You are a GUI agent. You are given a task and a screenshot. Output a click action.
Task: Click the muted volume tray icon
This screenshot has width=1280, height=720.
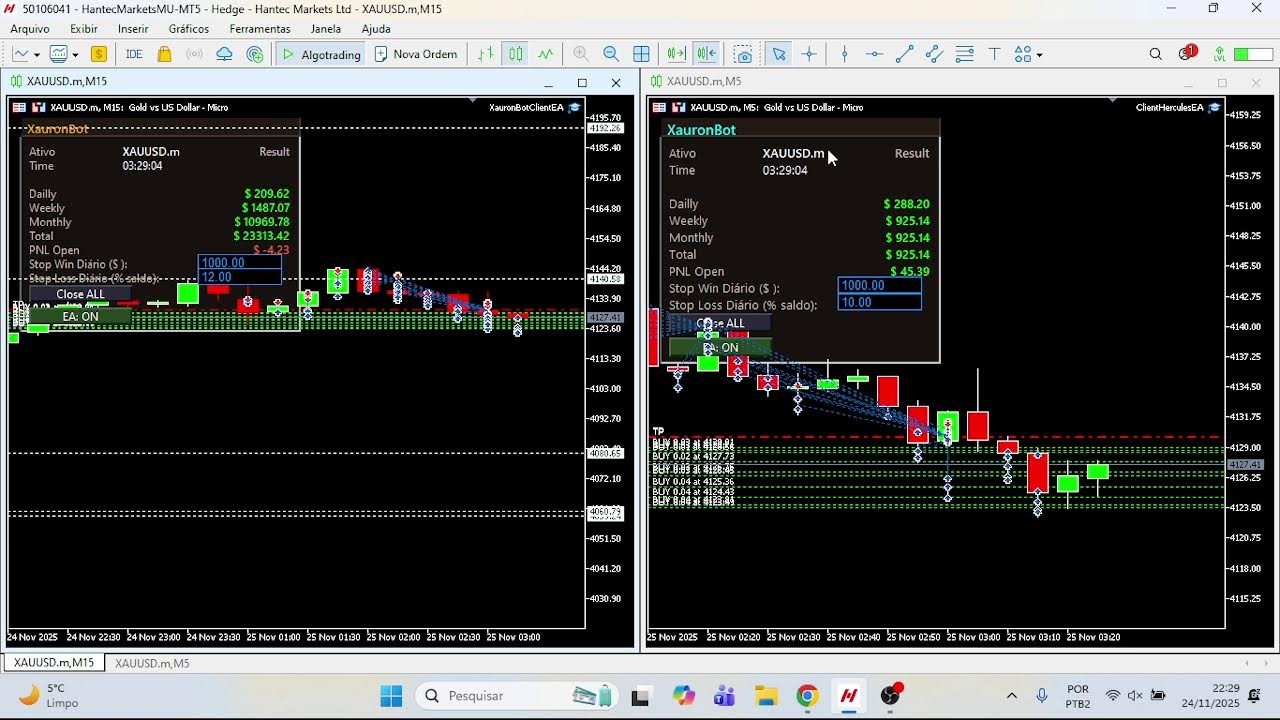1135,696
